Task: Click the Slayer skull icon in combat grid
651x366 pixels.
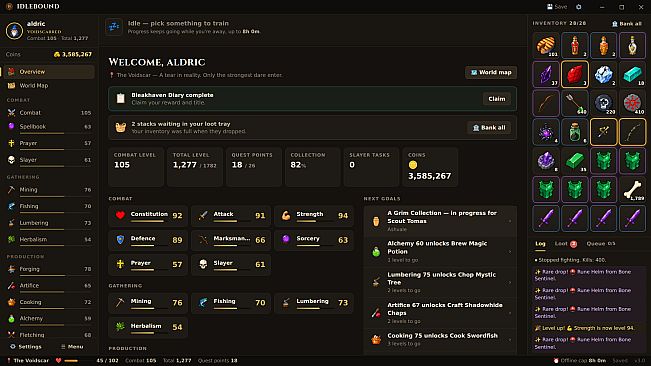Action: coord(203,264)
